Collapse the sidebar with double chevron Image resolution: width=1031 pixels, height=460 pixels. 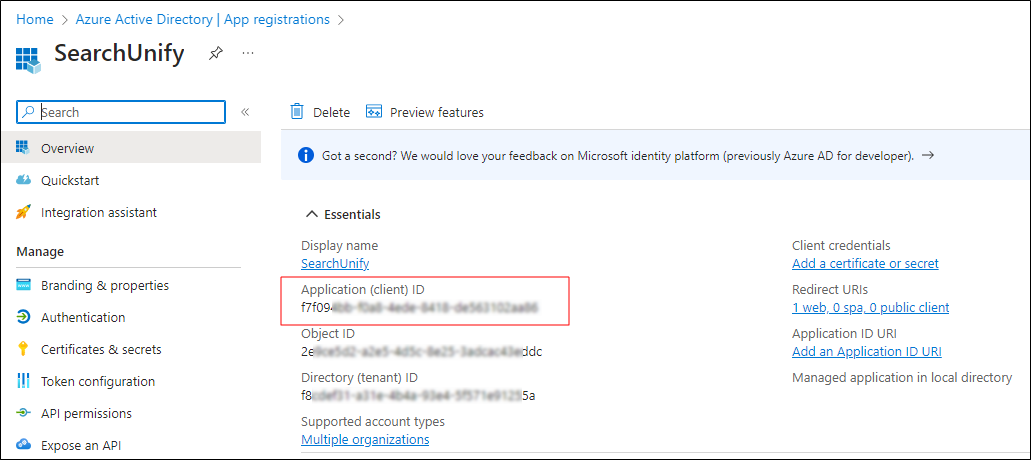coord(245,112)
